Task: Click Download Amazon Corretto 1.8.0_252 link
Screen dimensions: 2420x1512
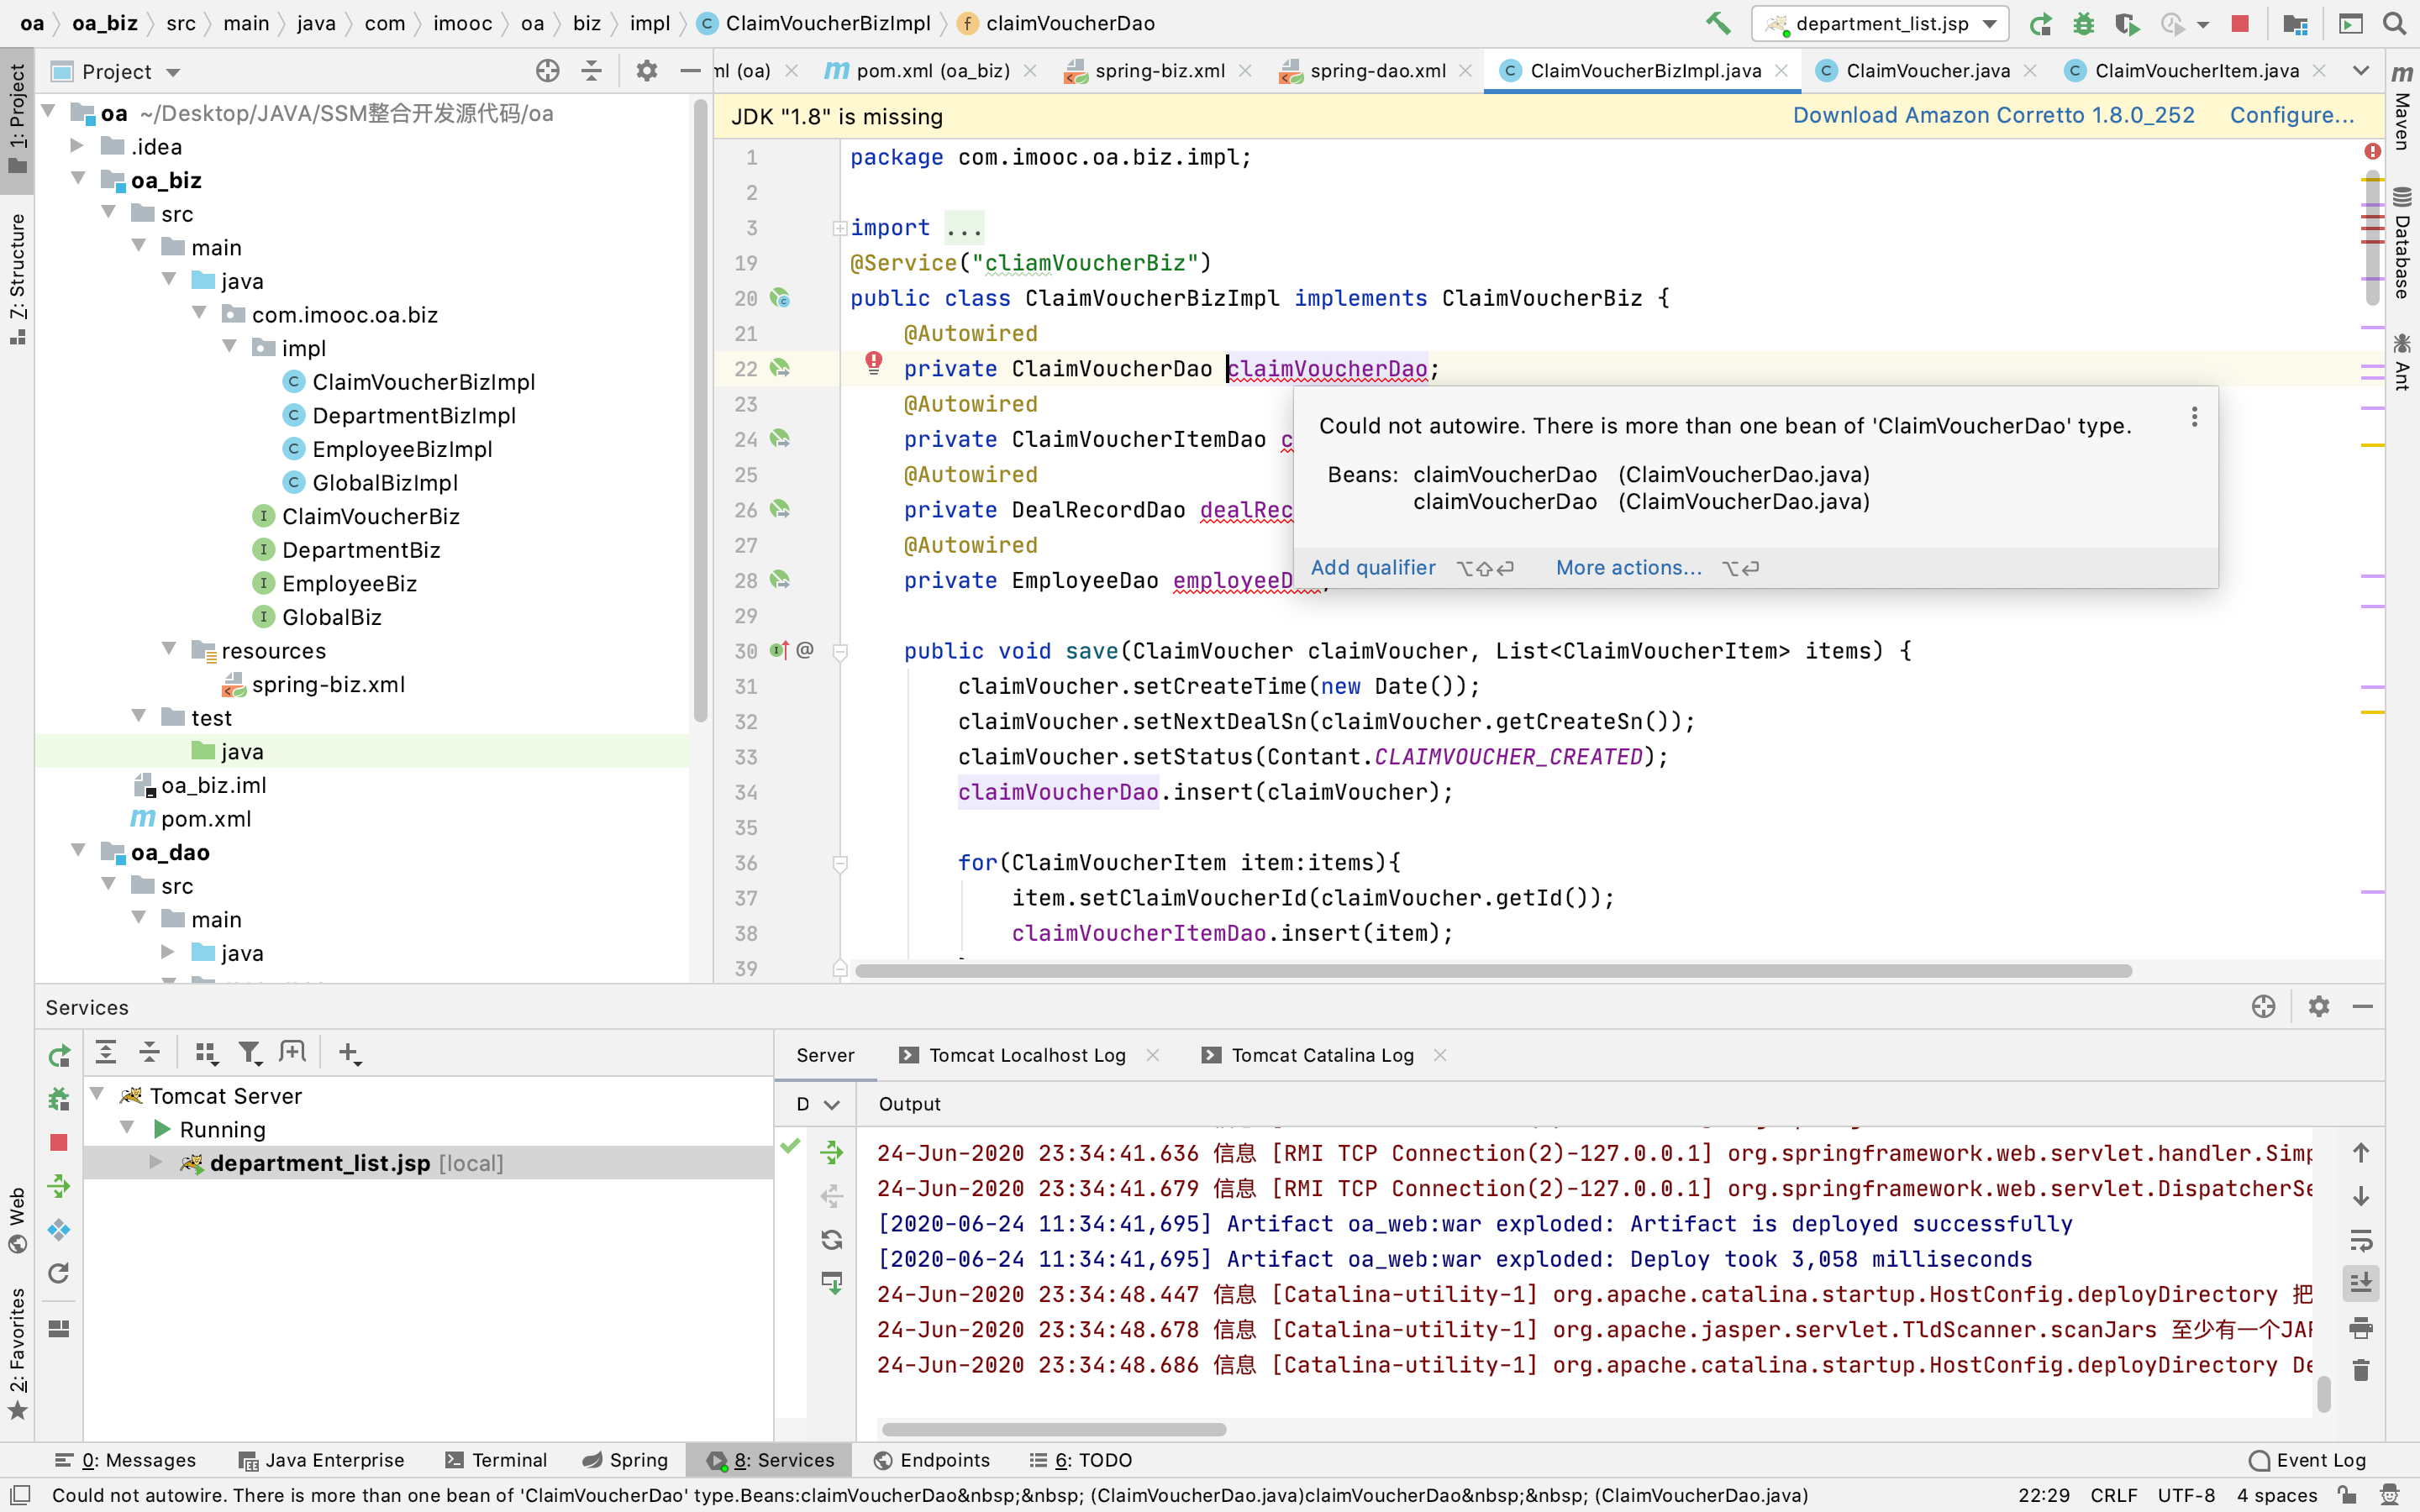Action: pyautogui.click(x=1993, y=116)
